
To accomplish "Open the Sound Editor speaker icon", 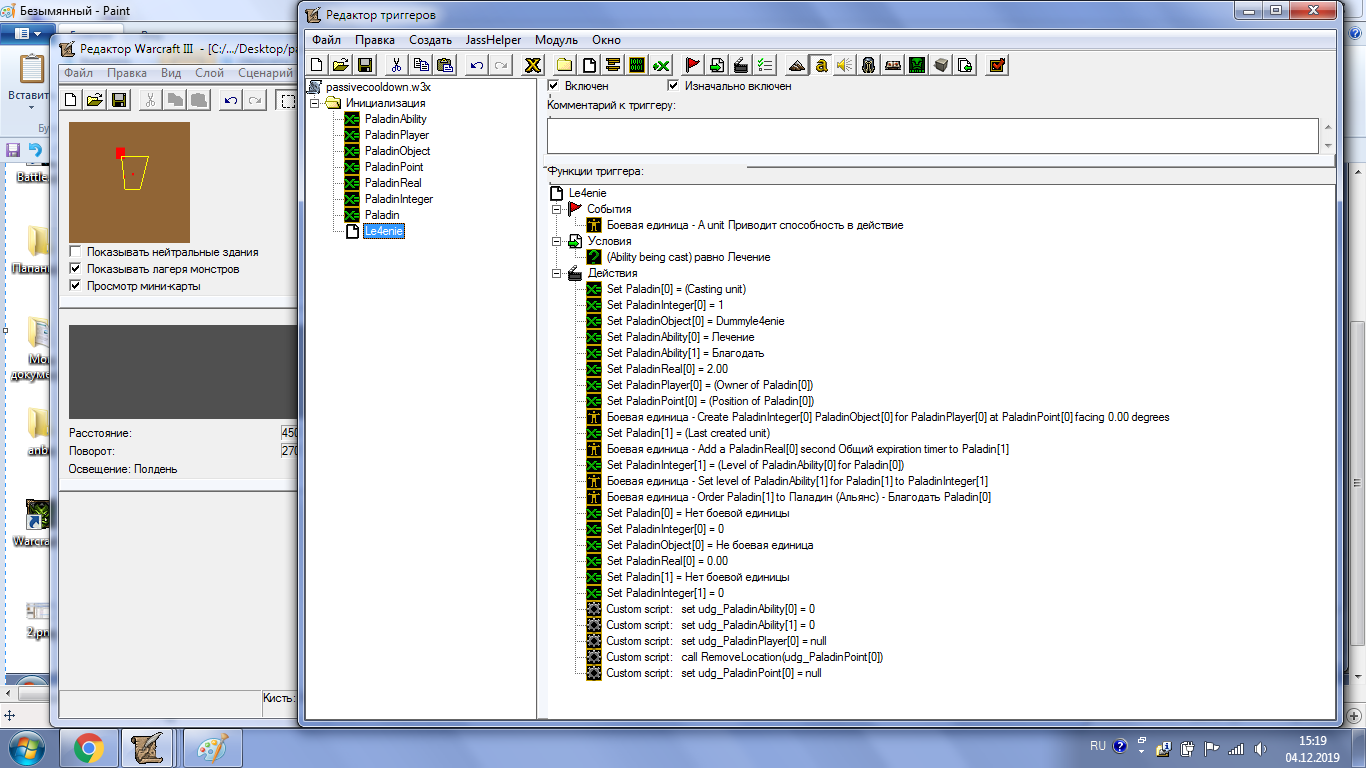I will click(x=845, y=65).
